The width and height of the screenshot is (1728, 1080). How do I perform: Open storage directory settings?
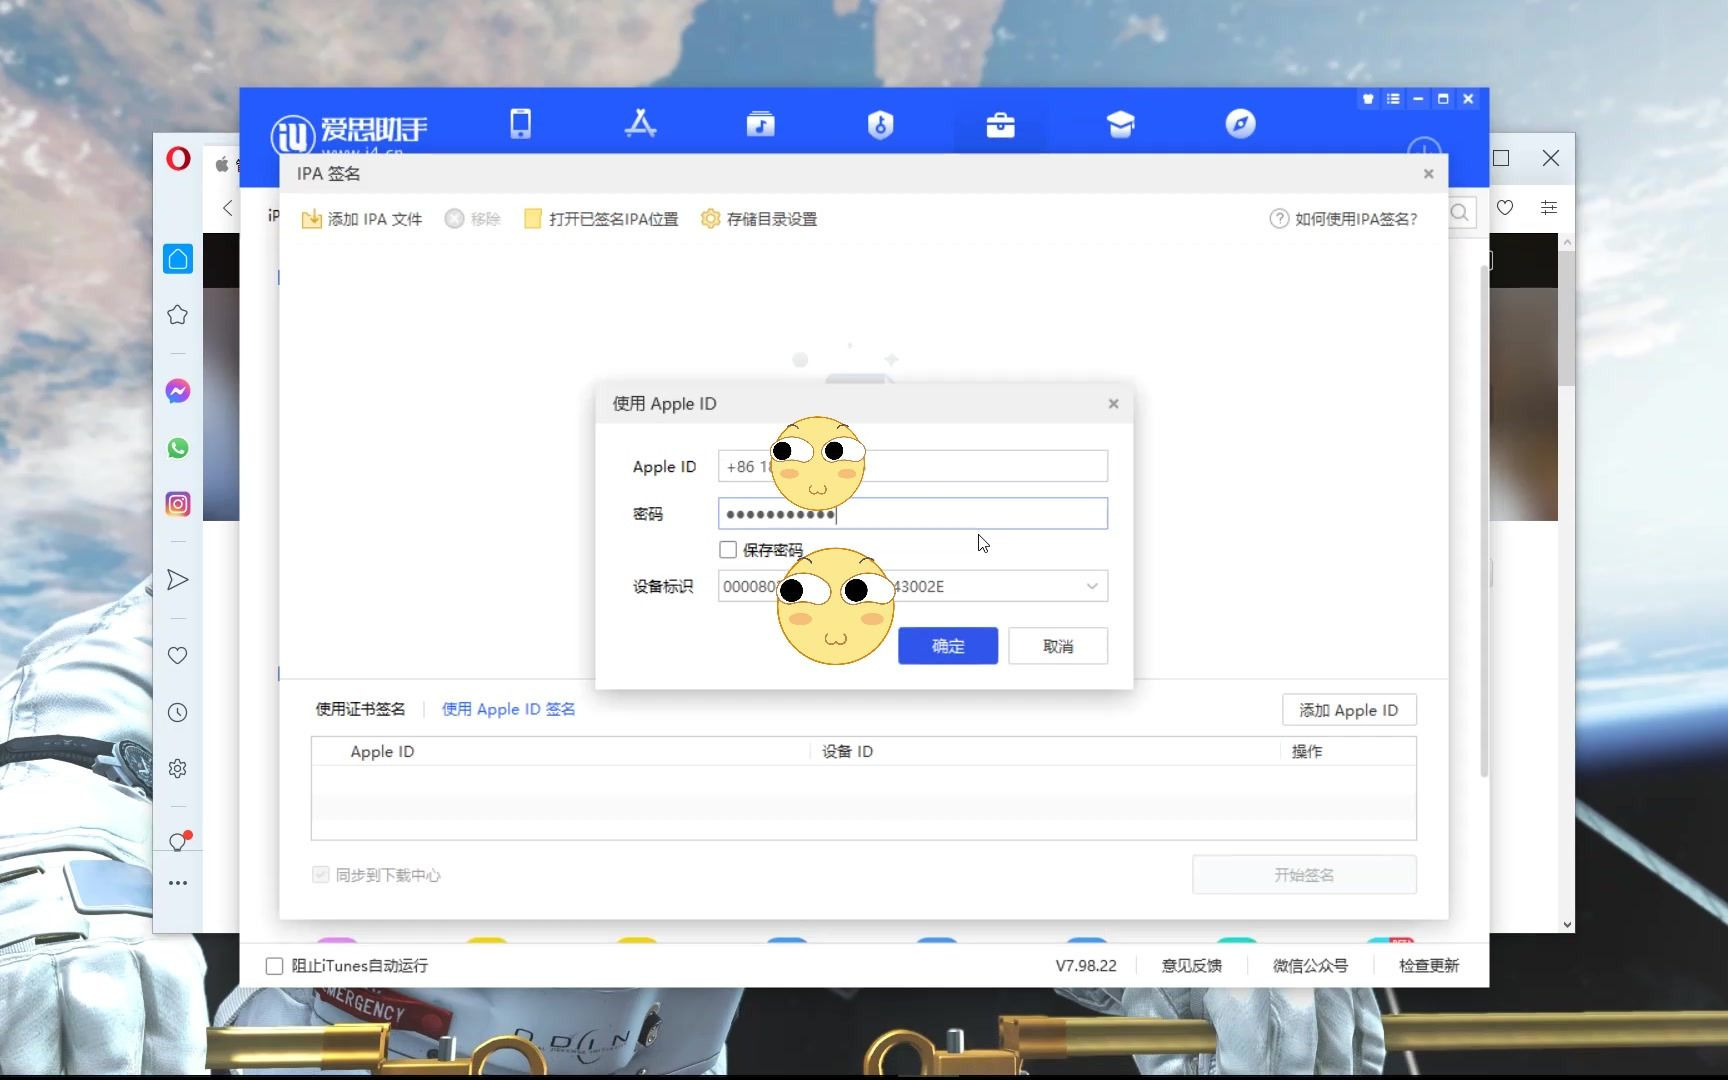coord(759,219)
